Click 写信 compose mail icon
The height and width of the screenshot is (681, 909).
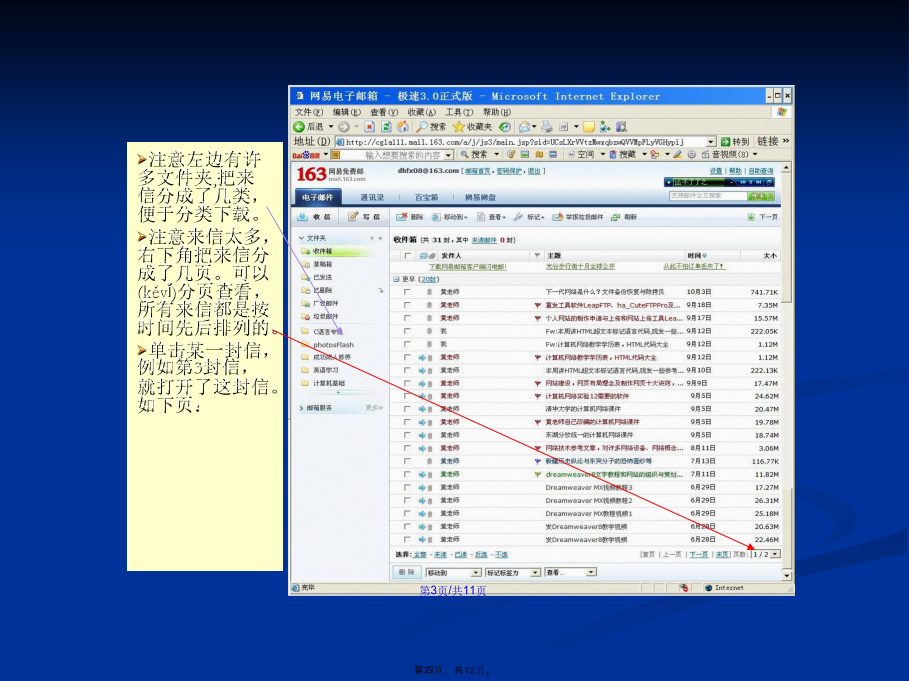click(x=352, y=217)
